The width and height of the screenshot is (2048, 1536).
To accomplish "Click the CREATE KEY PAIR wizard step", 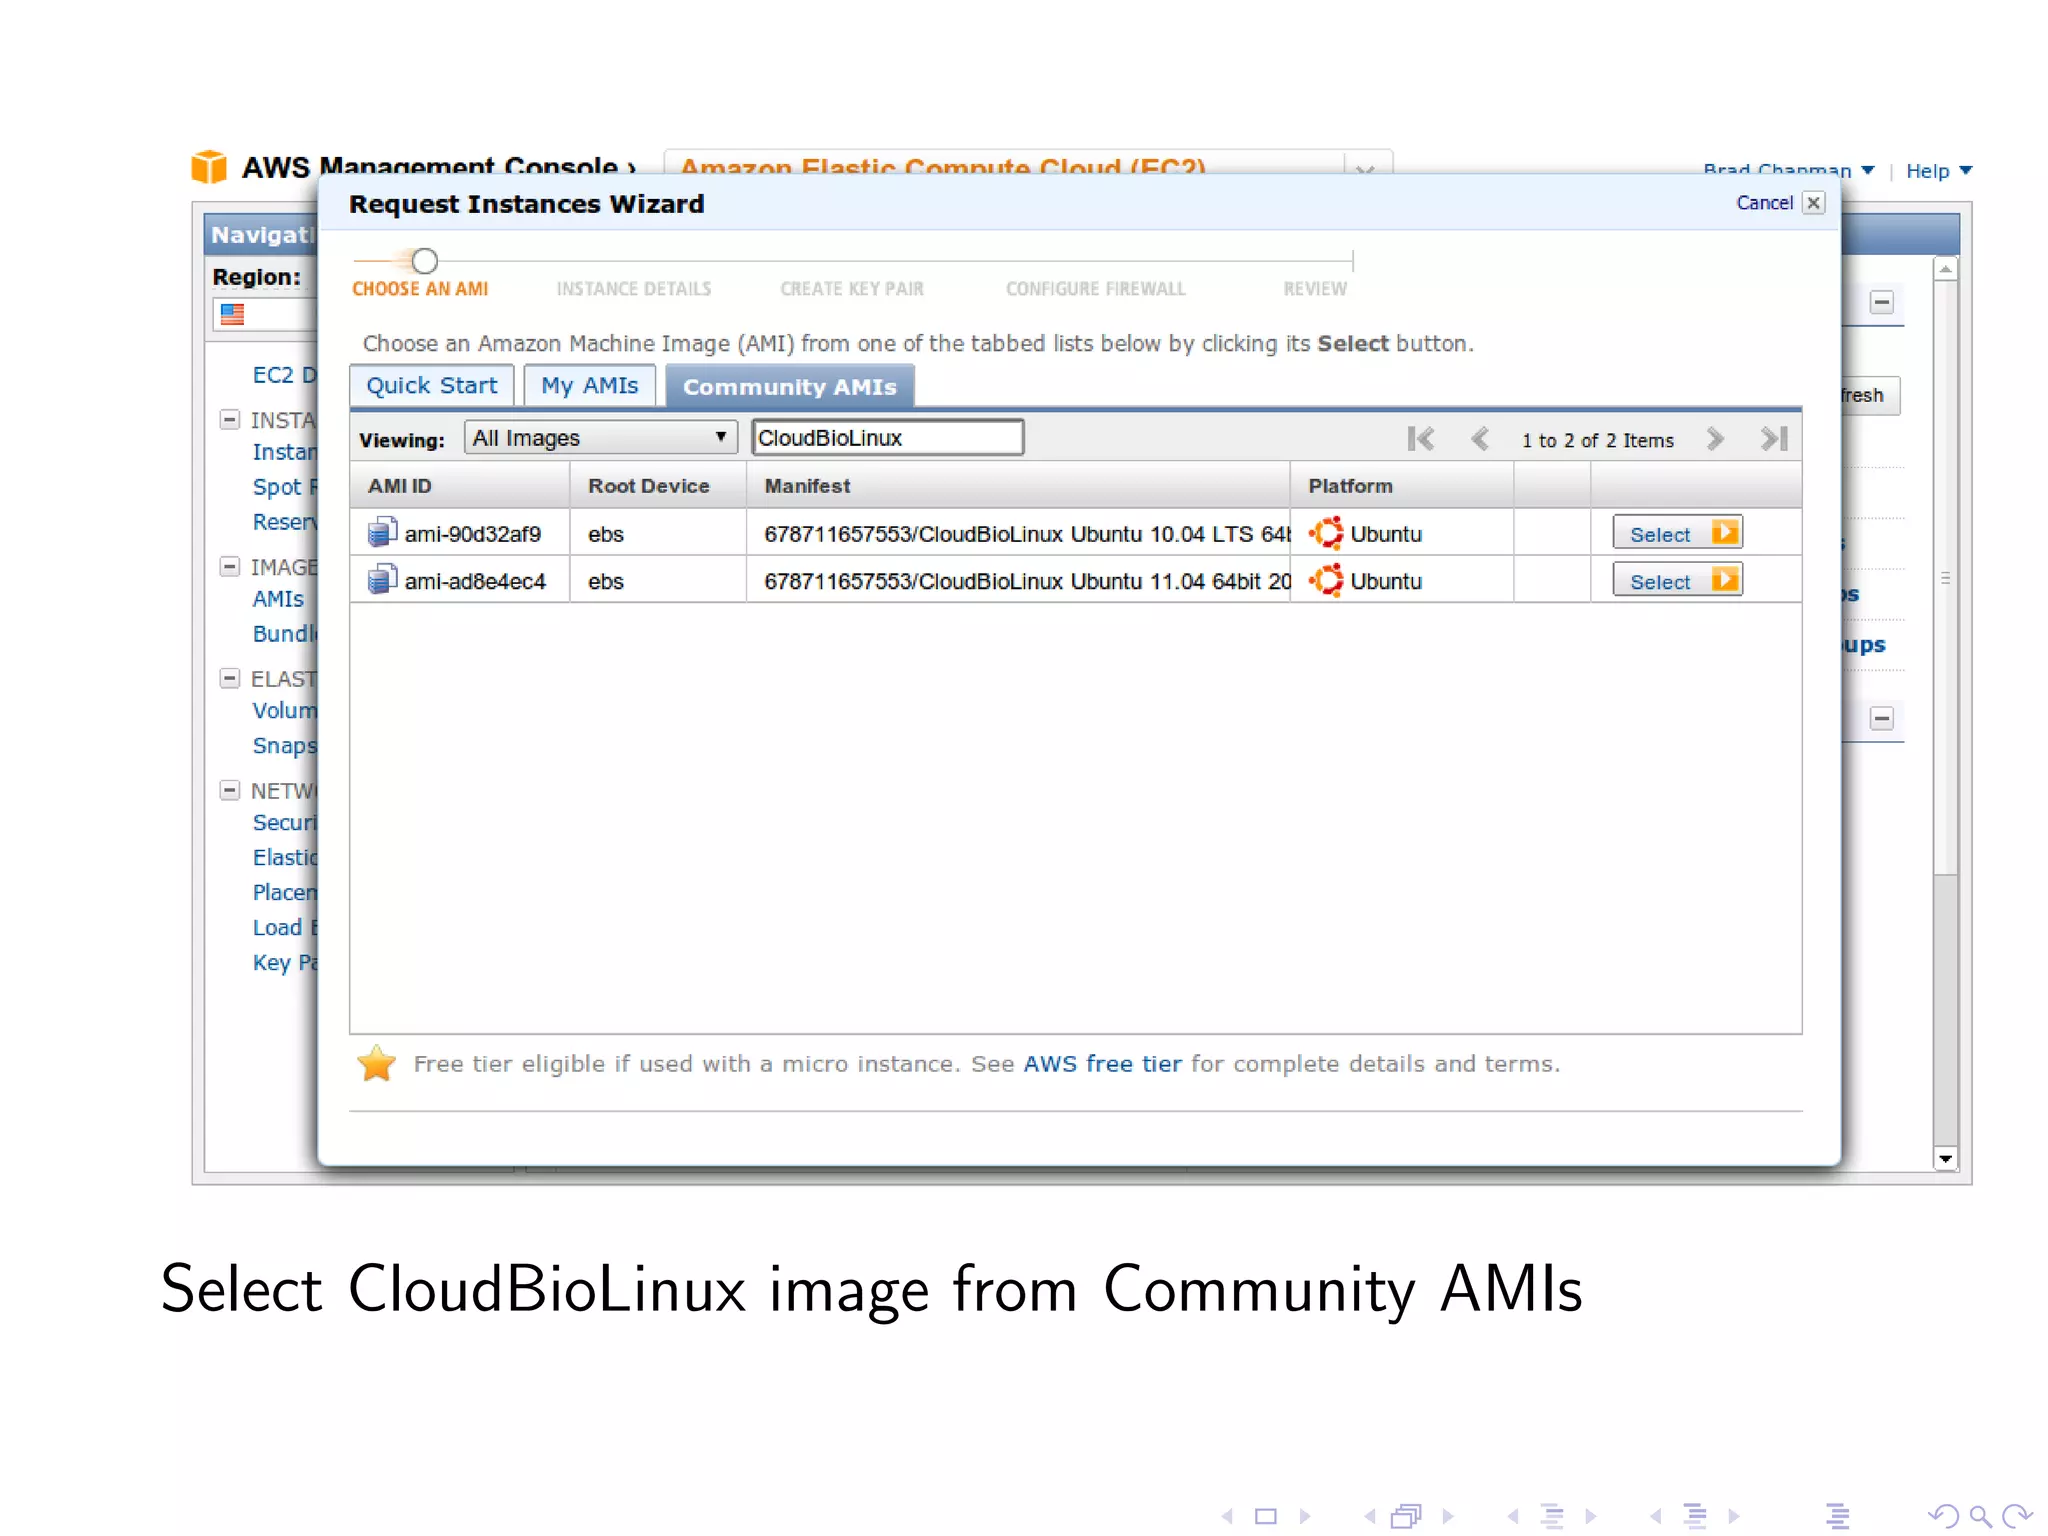I will pos(852,289).
